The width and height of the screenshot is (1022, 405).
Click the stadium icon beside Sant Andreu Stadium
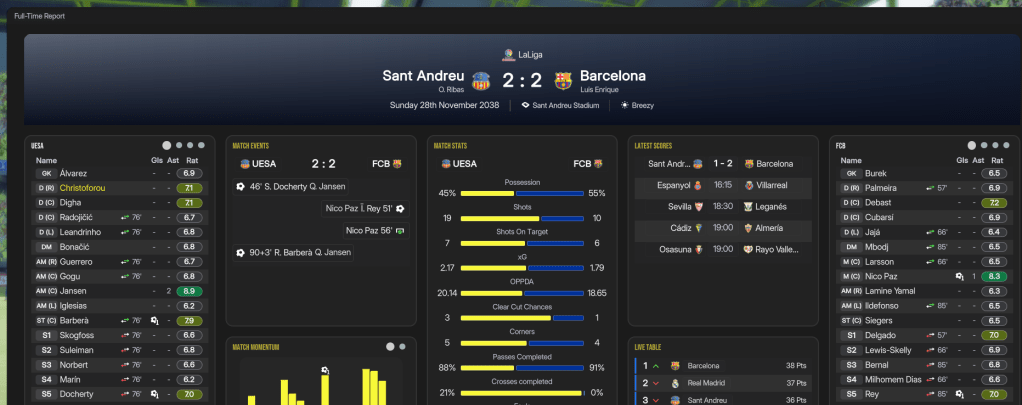pyautogui.click(x=525, y=104)
